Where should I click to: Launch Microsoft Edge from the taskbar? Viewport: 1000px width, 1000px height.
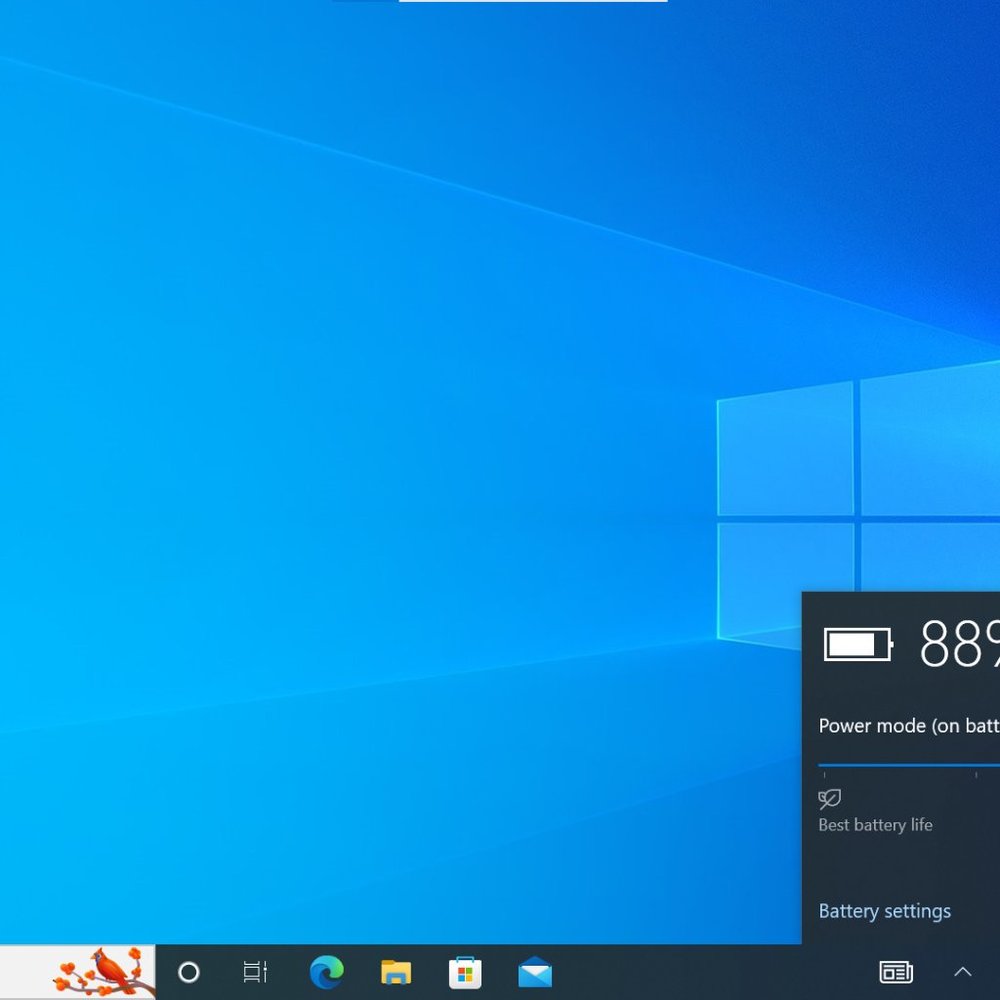(x=327, y=972)
